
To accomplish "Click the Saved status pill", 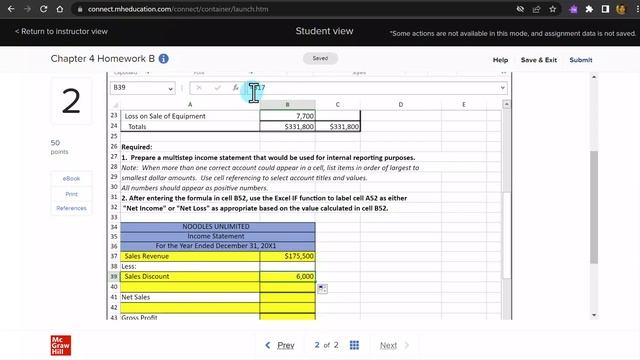I will [x=320, y=58].
